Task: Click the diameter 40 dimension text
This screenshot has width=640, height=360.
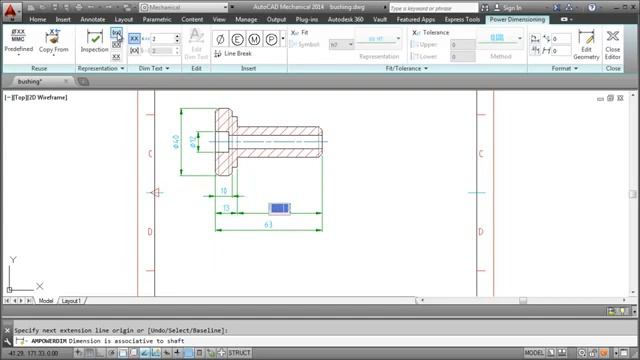Action: (x=176, y=141)
